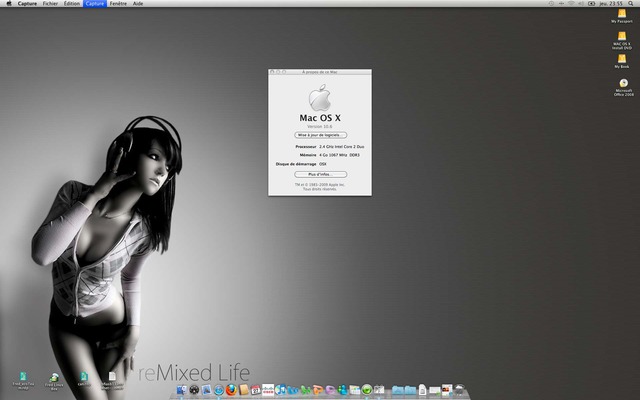Click the volume icon in menu bar
This screenshot has width=640, height=400.
pos(581,3)
